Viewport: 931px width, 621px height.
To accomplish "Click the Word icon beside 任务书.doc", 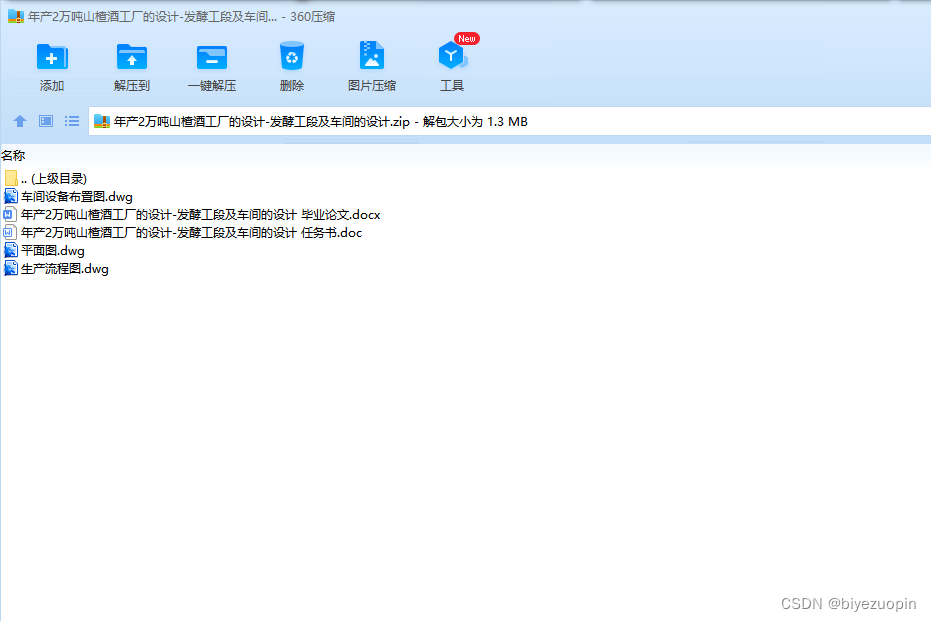I will click(10, 233).
